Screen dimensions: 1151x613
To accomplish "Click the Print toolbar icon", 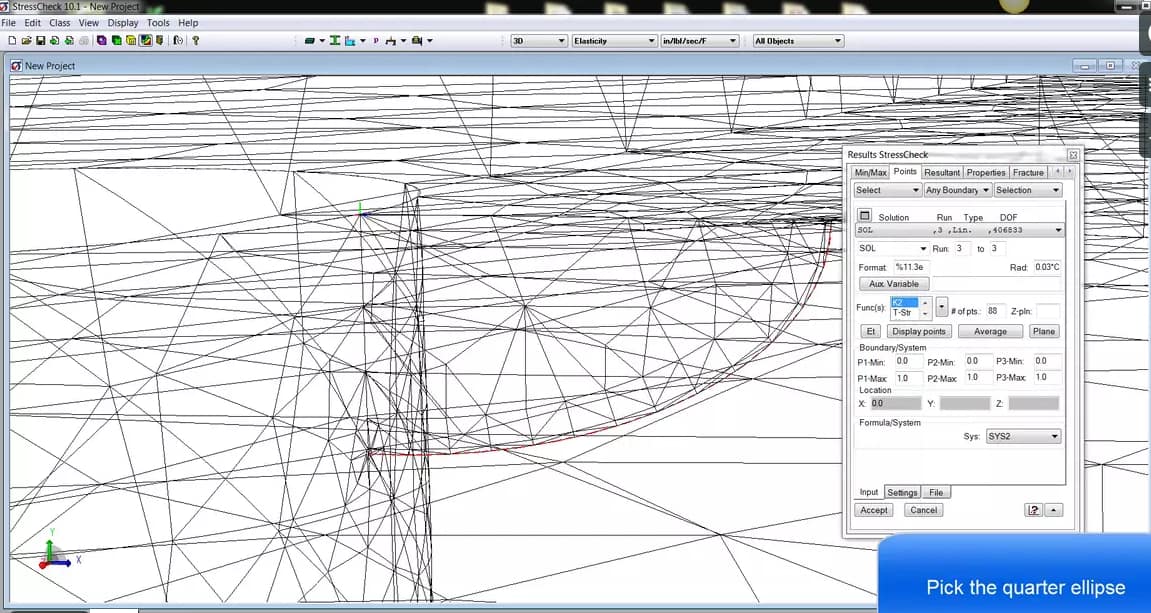I will click(83, 40).
